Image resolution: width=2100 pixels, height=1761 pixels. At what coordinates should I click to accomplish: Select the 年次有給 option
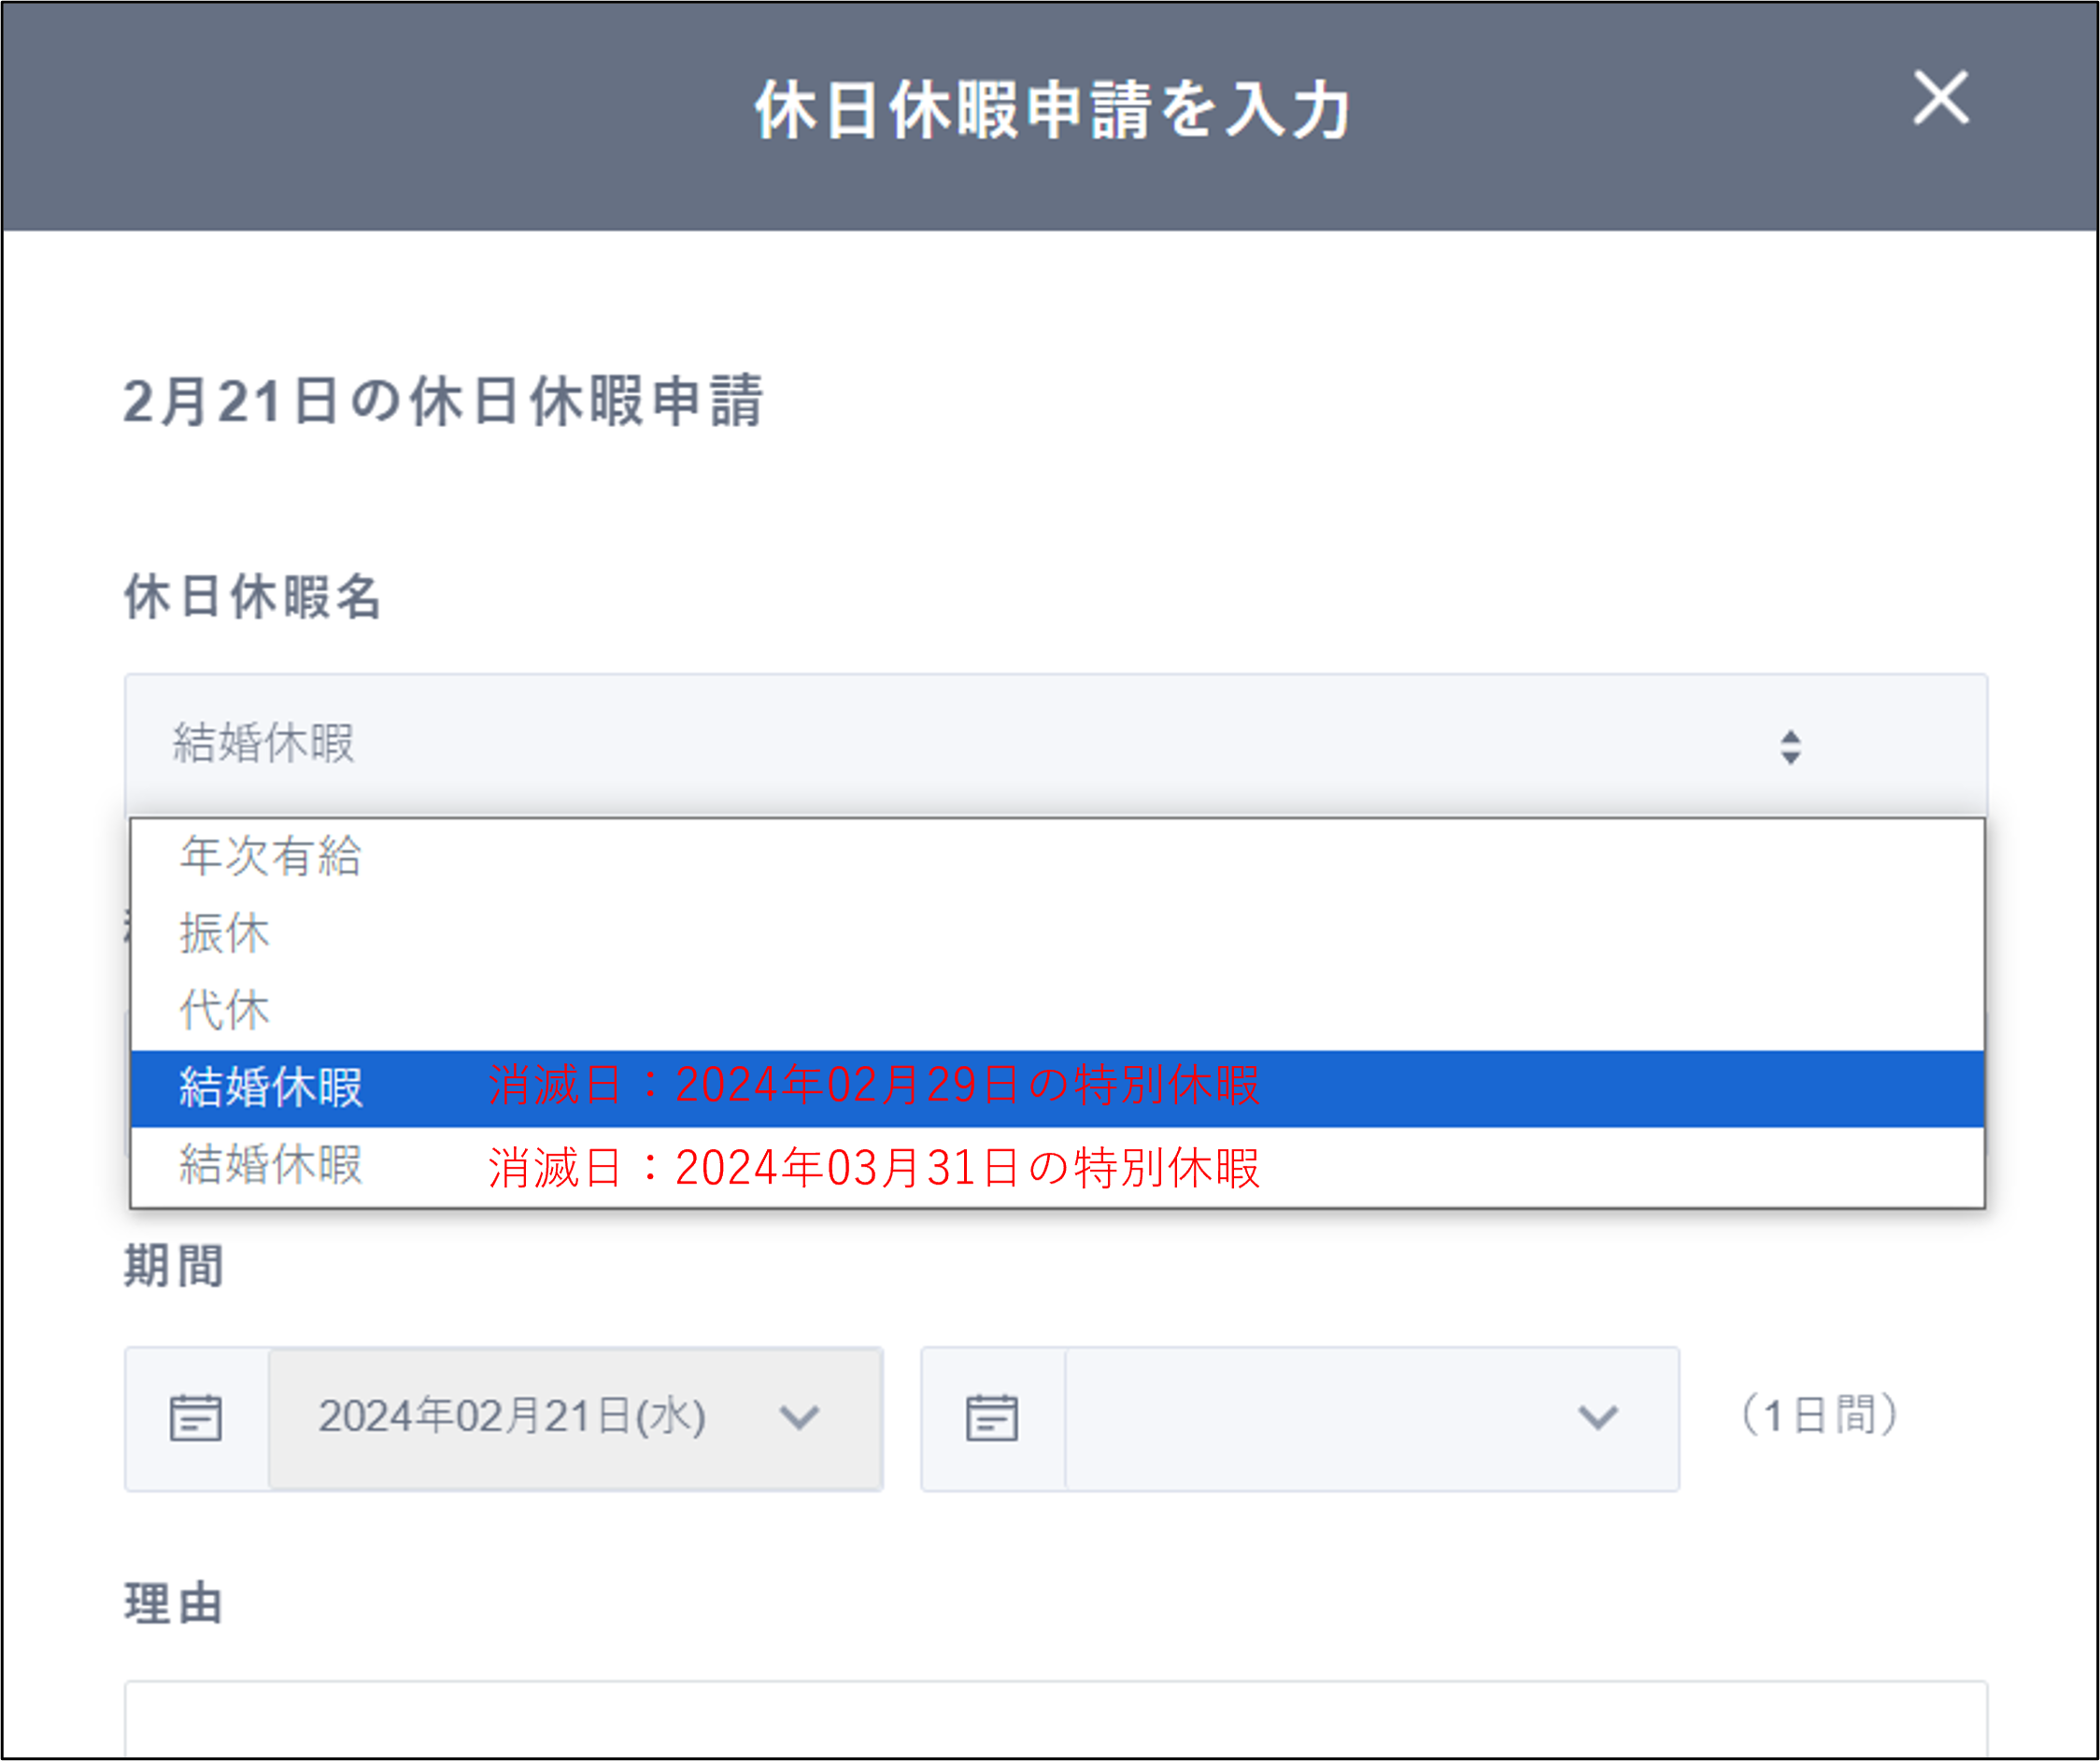coord(271,857)
